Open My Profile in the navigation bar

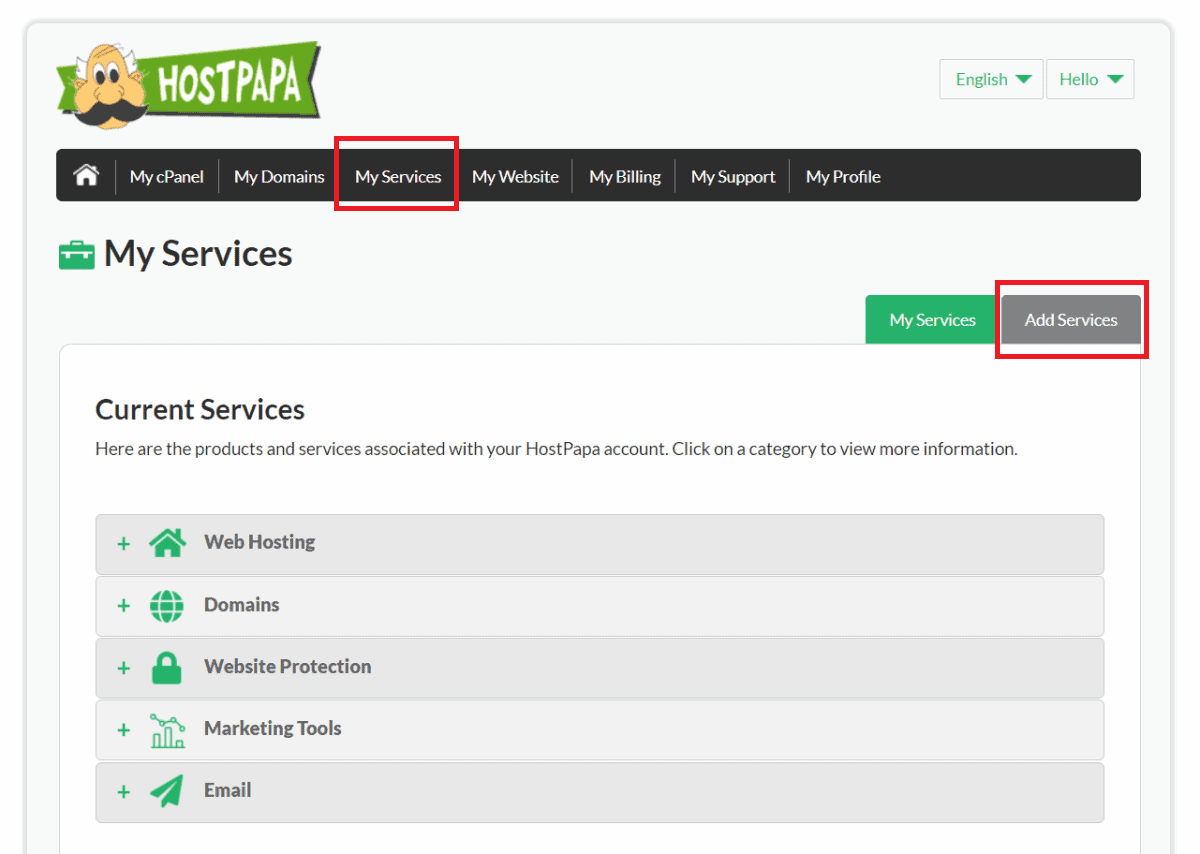tap(843, 176)
